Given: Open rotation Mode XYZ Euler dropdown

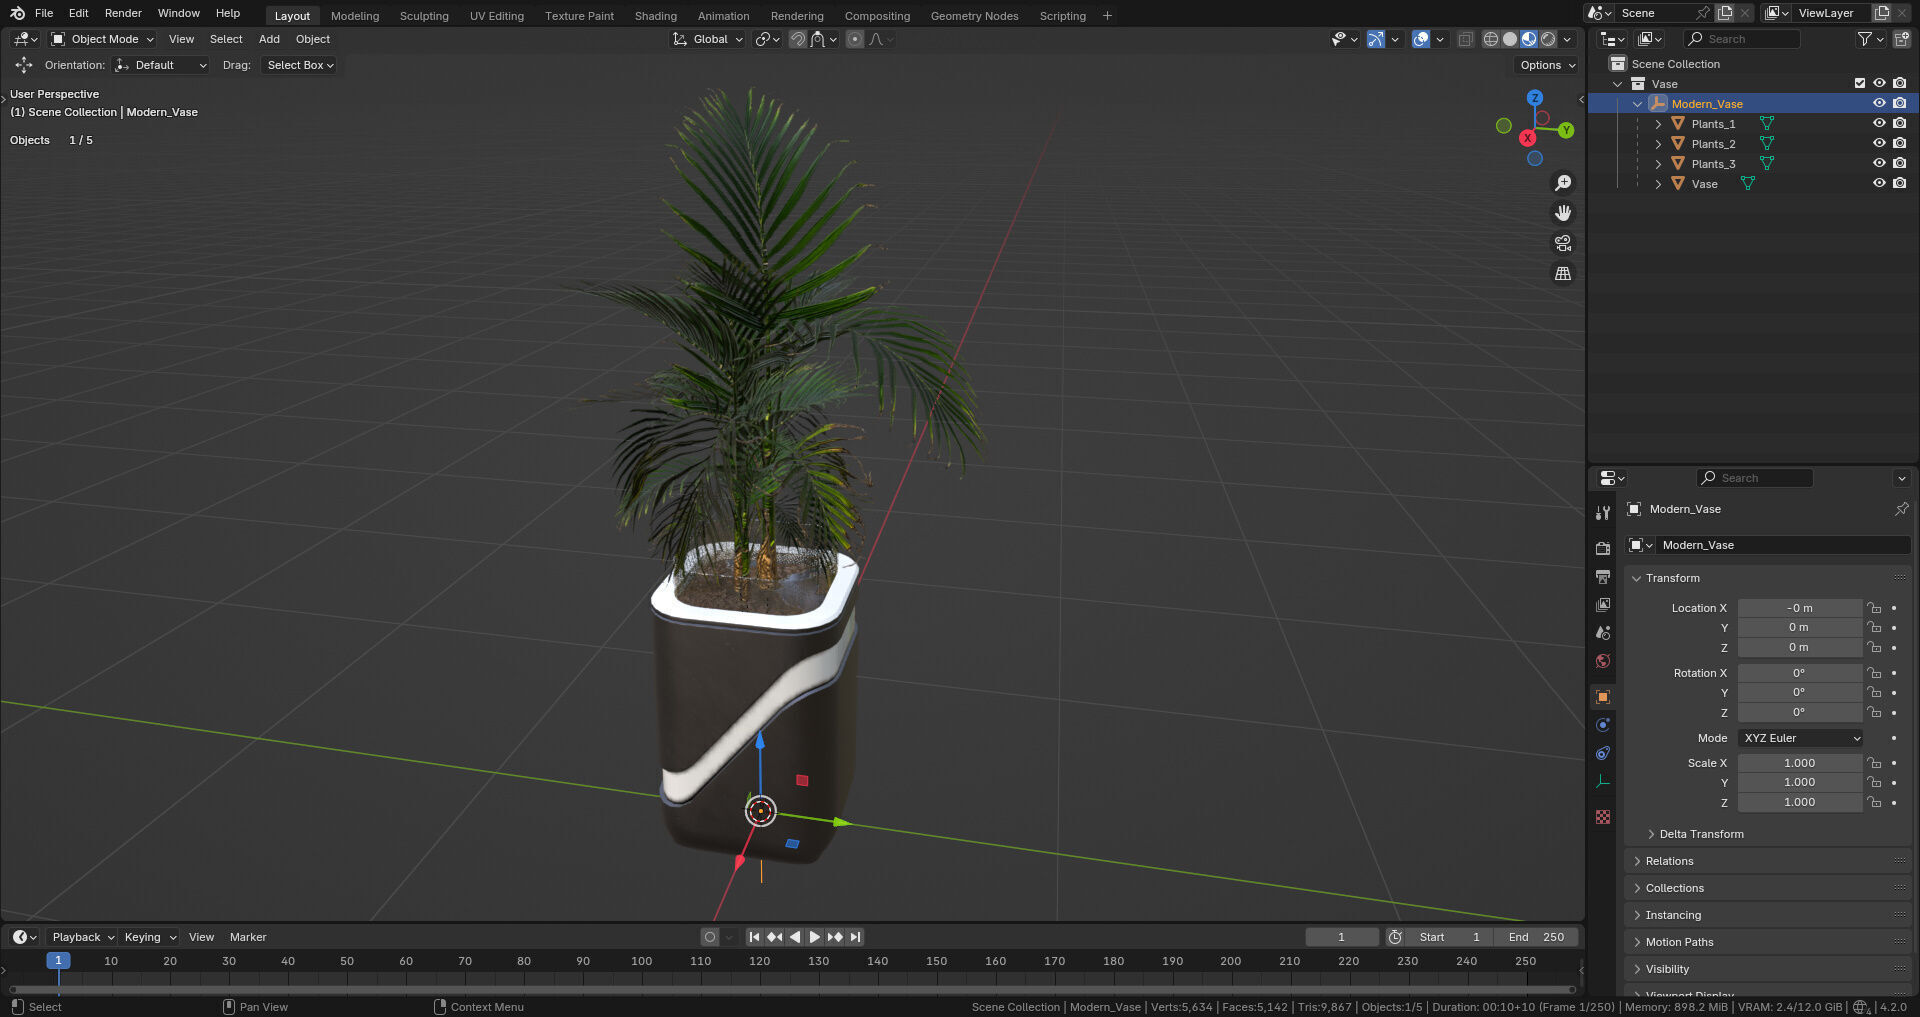Looking at the screenshot, I should (x=1800, y=738).
